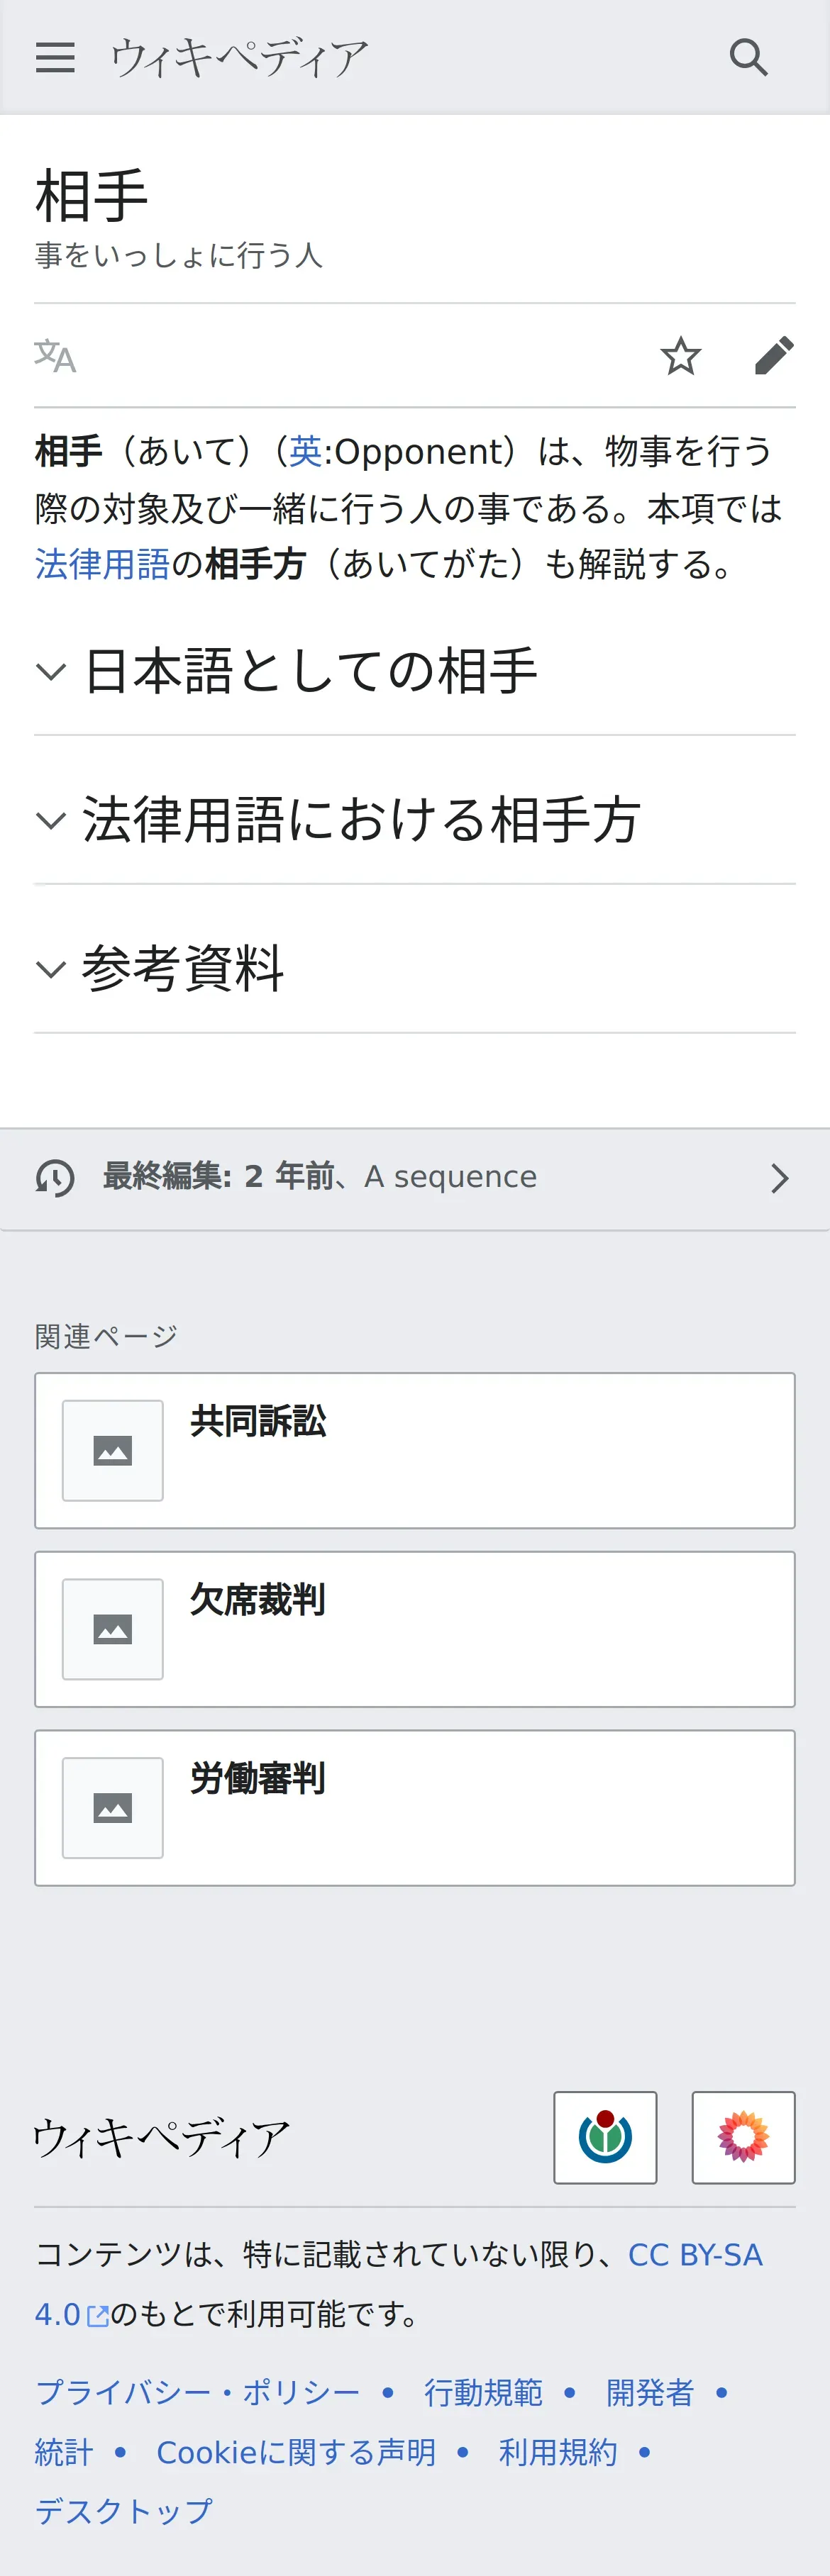
Task: Click the プライバシー・ポリシー footer link
Action: (198, 2393)
